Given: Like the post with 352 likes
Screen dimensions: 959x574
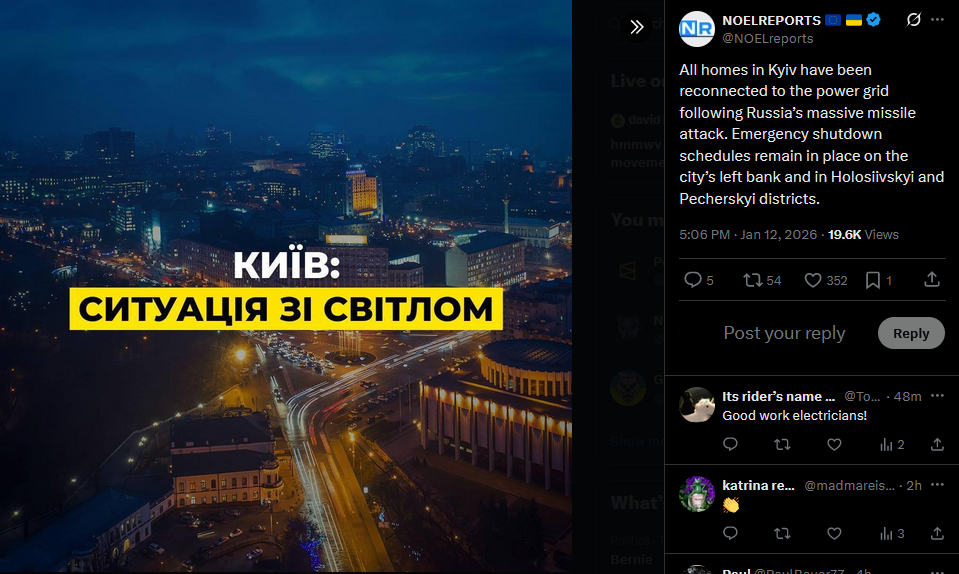Looking at the screenshot, I should click(826, 280).
